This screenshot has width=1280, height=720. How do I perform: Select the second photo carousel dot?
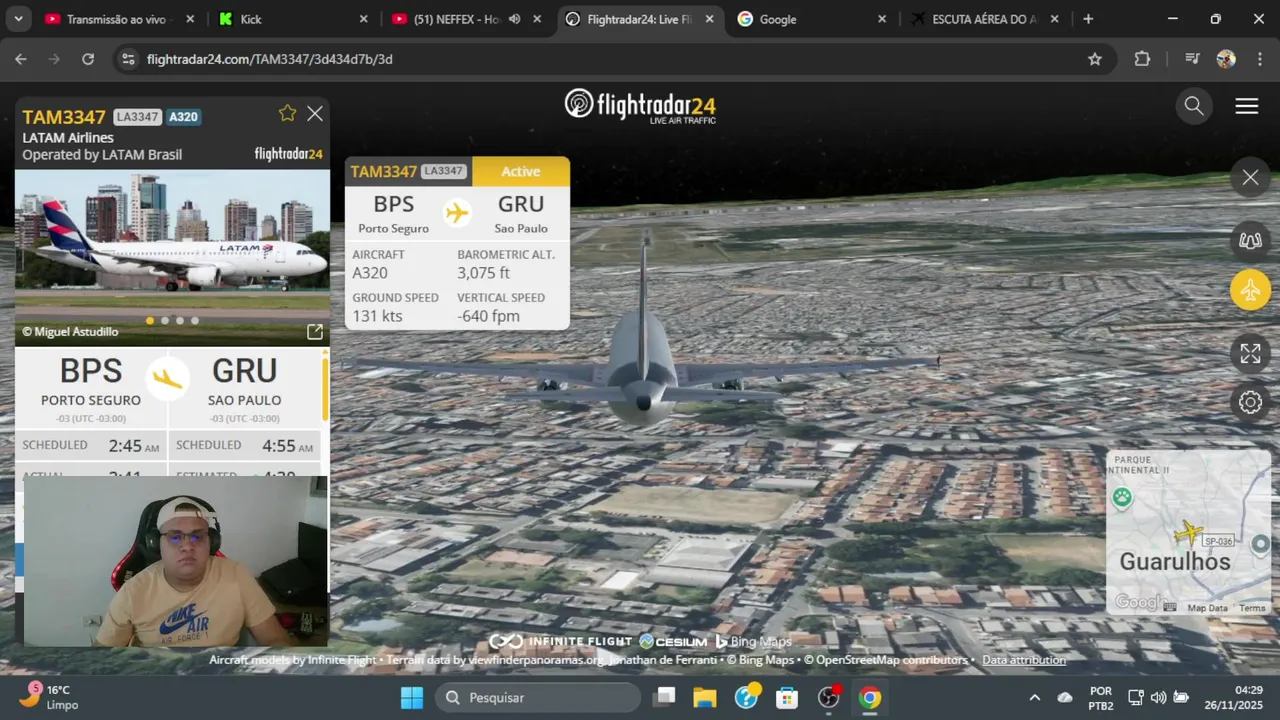click(x=165, y=321)
